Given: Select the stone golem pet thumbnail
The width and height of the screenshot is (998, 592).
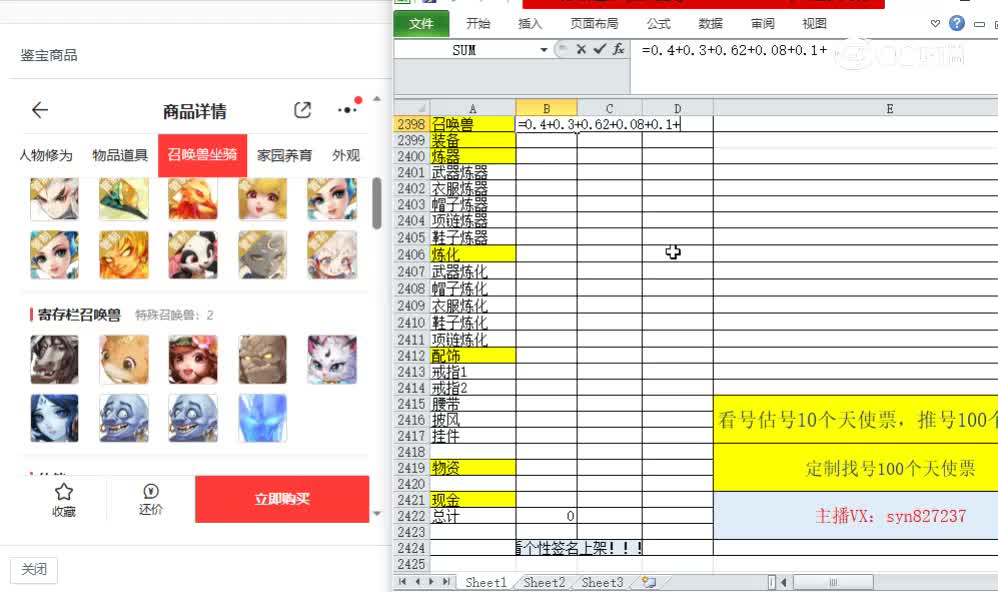Looking at the screenshot, I should [262, 360].
